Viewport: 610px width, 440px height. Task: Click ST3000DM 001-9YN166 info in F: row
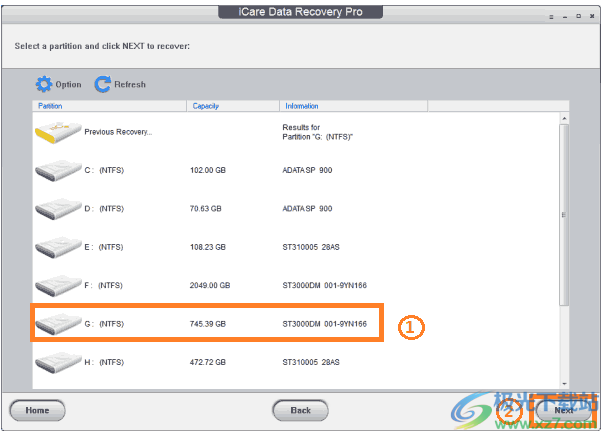pyautogui.click(x=324, y=286)
